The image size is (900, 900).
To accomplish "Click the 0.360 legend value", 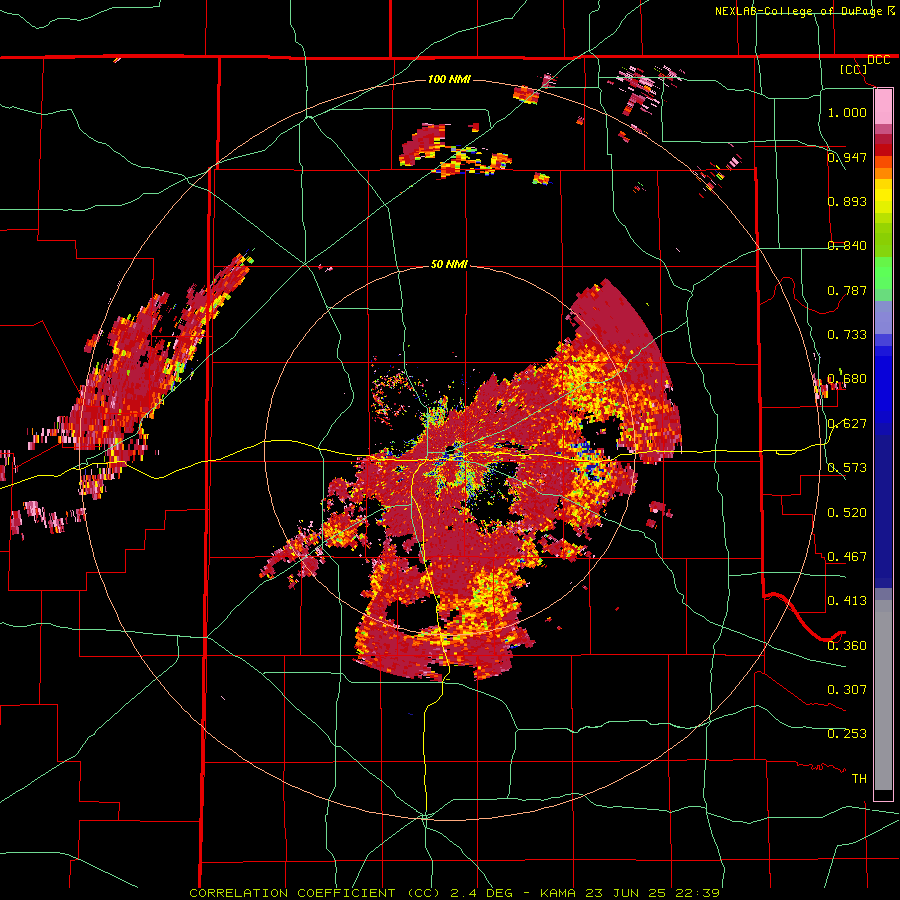I will [847, 645].
